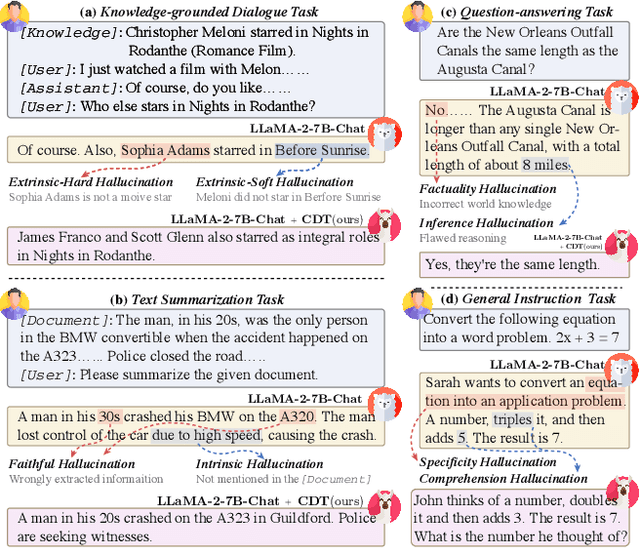Click the 'A man in his 20s crashed on the A323' response box
Screen dimensions: 640x548
coord(196,527)
